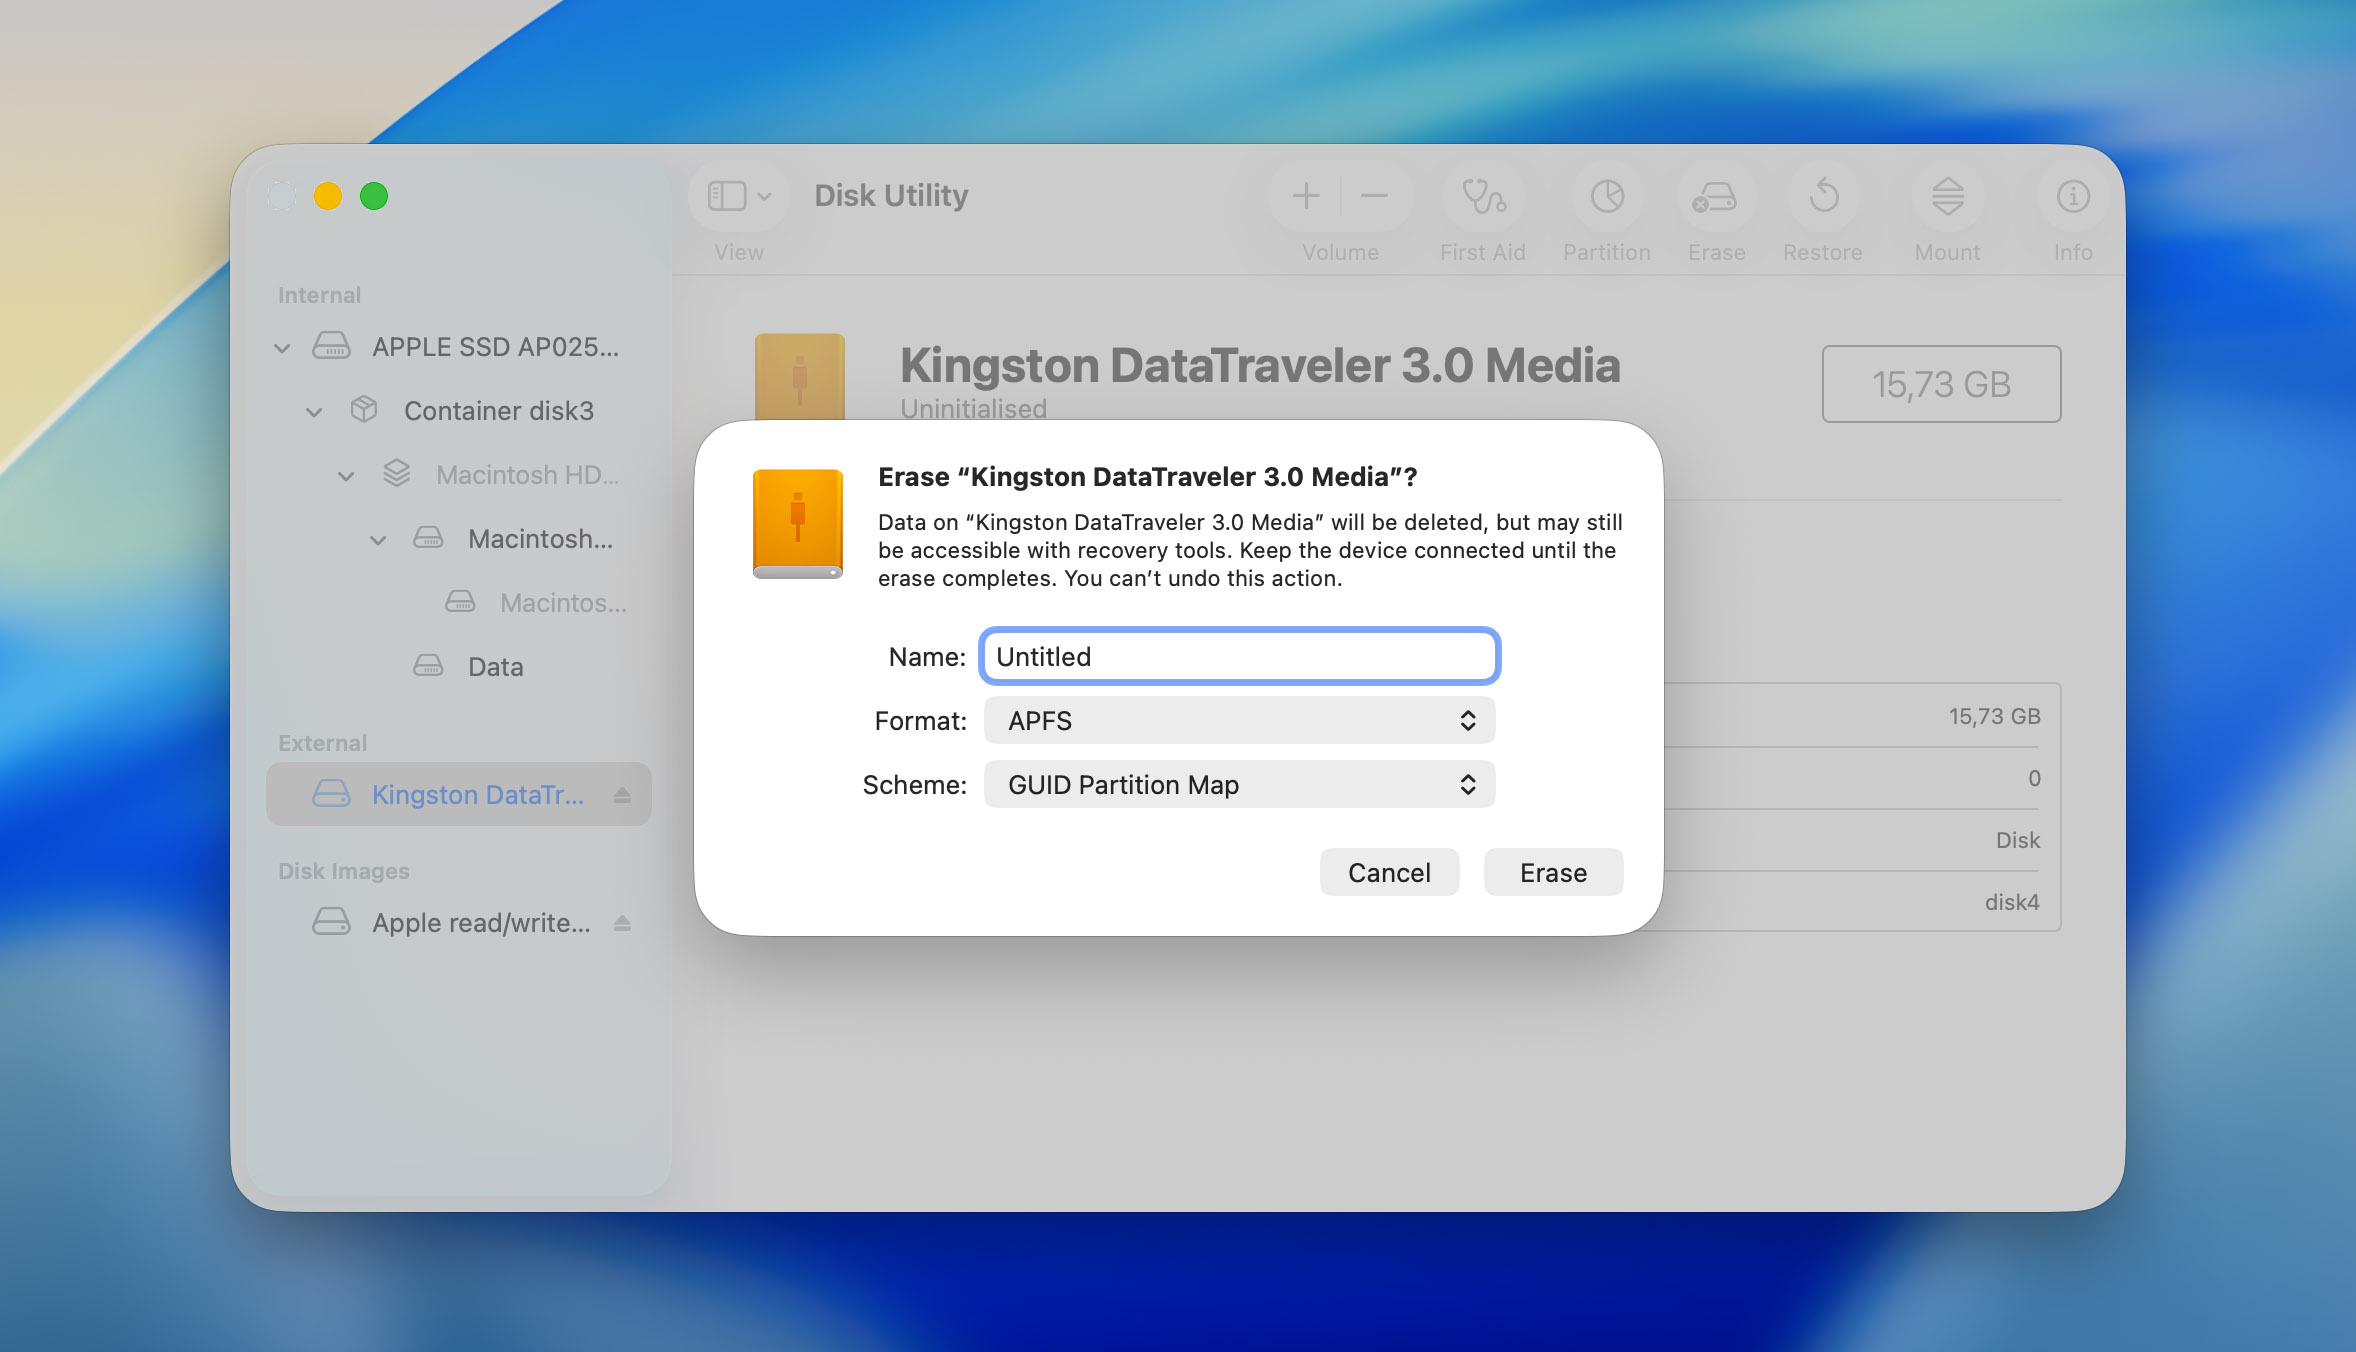This screenshot has width=2356, height=1352.
Task: Confirm with the Erase button
Action: click(1553, 873)
